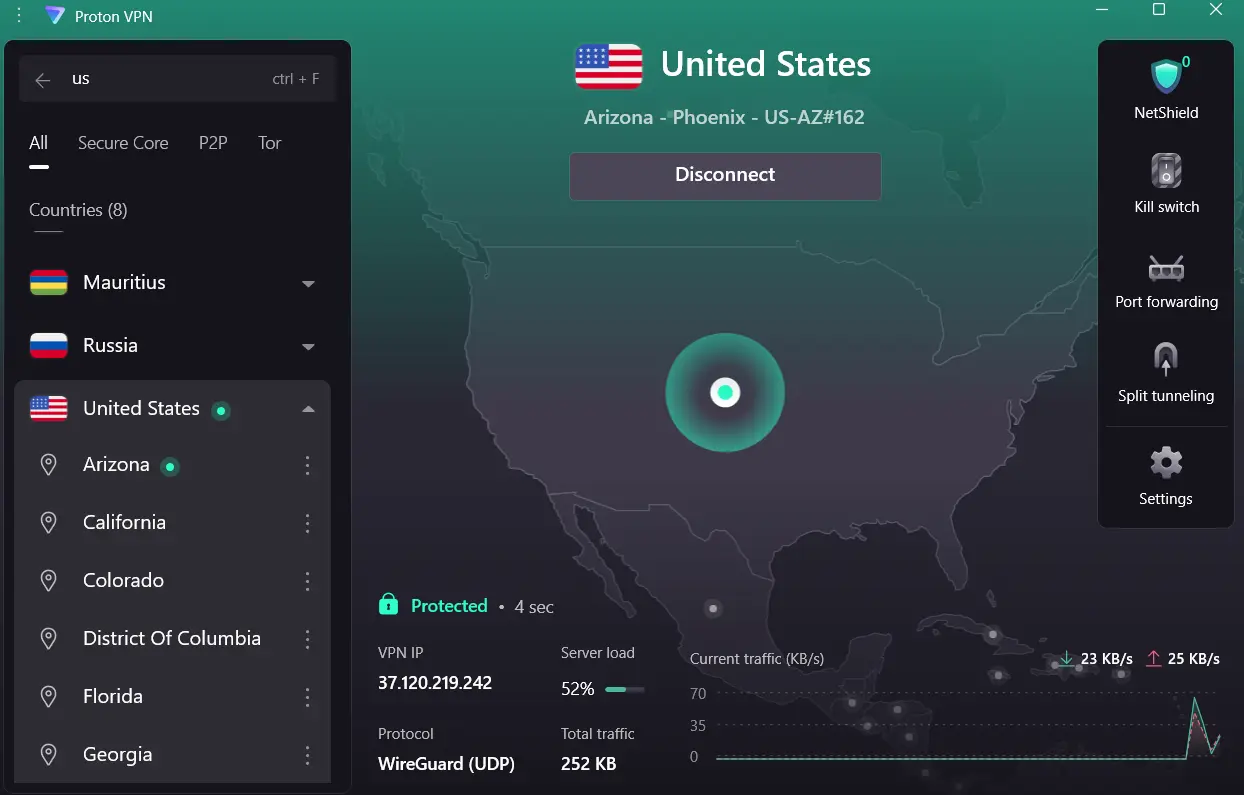The image size is (1244, 795).
Task: Select the California row
Action: [x=172, y=523]
